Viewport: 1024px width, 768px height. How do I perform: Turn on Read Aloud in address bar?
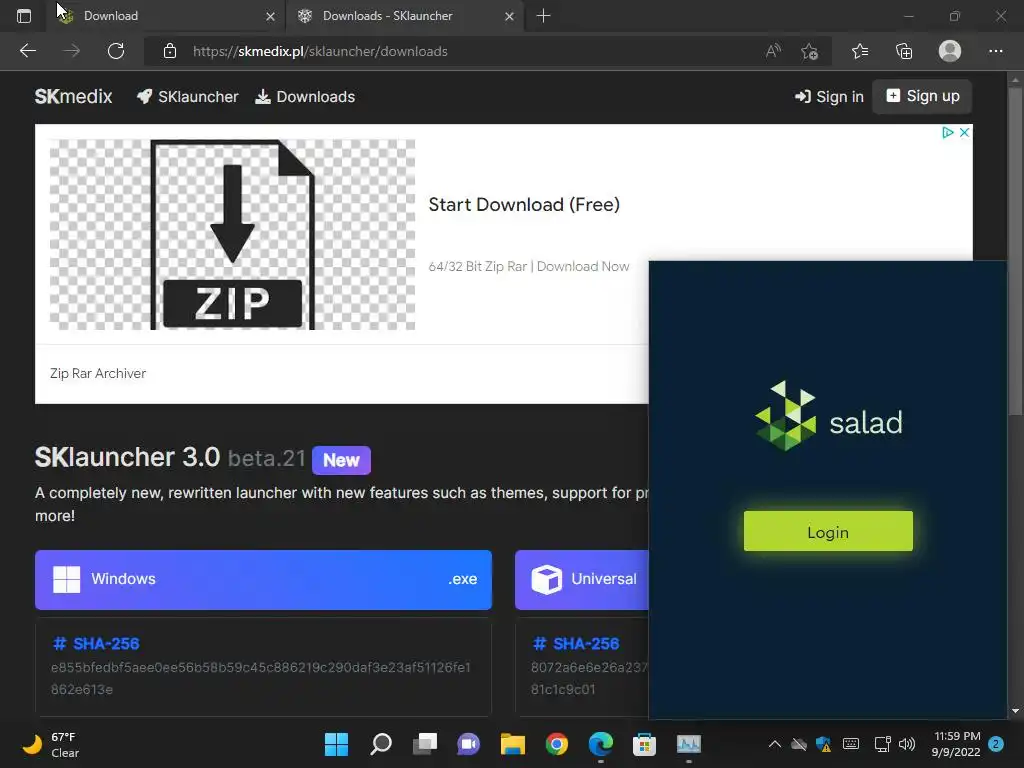(773, 51)
